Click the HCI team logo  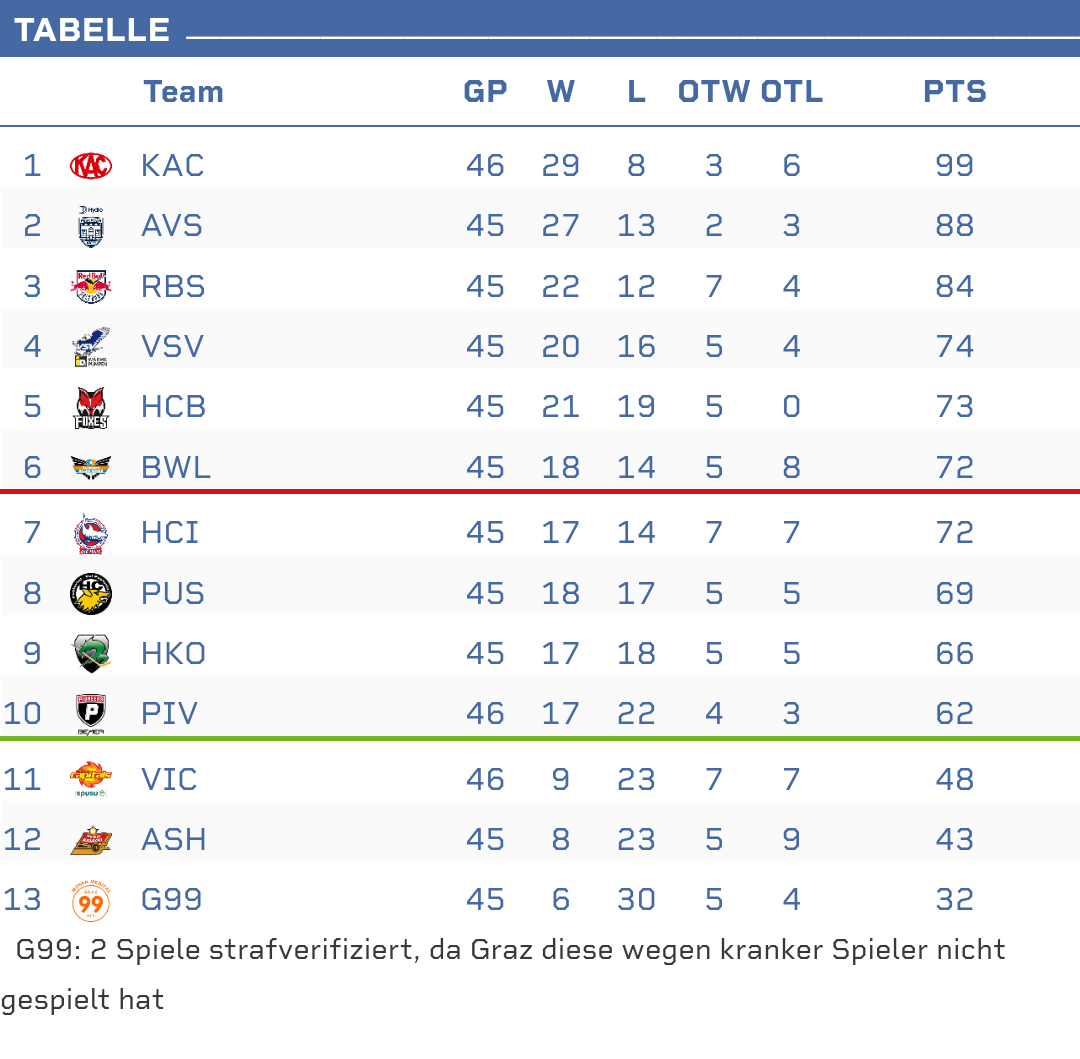point(91,533)
